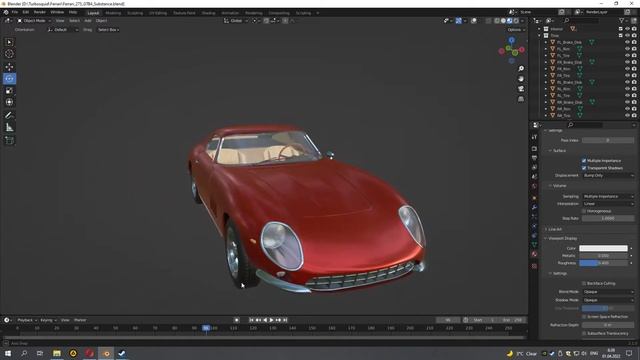Select the Select Box tool in the toolbar
640x360 pixels.
coord(9,42)
